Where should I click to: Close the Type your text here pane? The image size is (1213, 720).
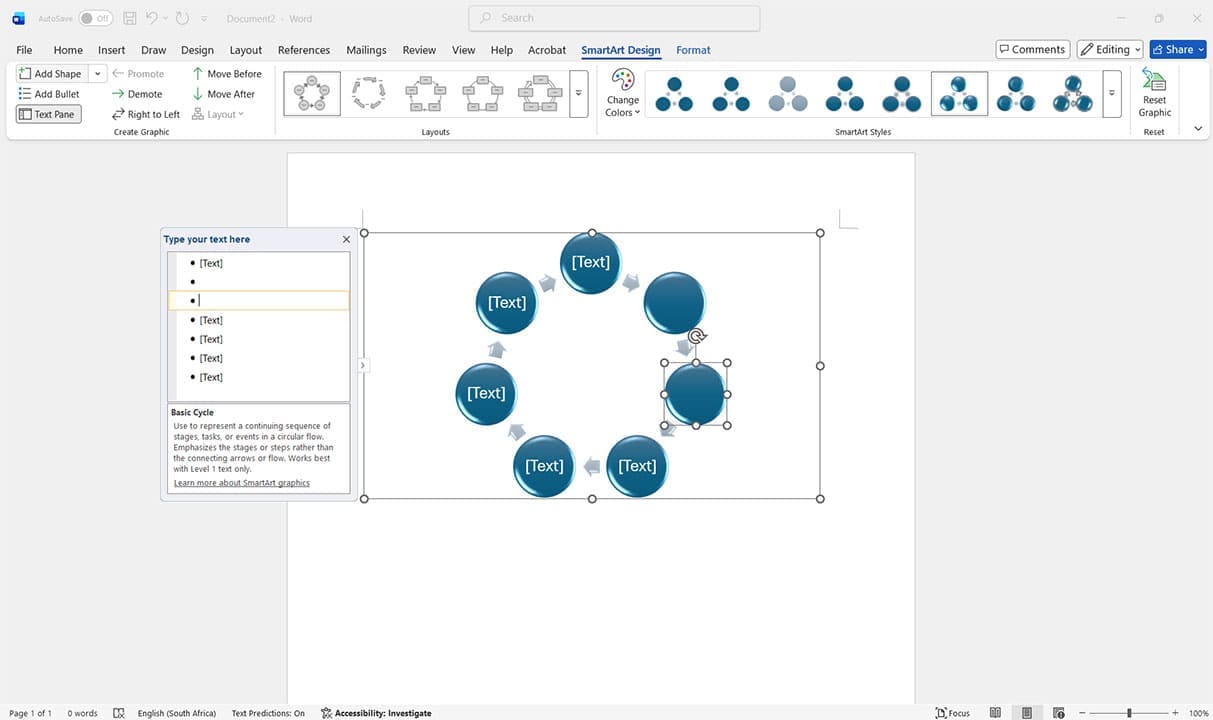click(346, 239)
